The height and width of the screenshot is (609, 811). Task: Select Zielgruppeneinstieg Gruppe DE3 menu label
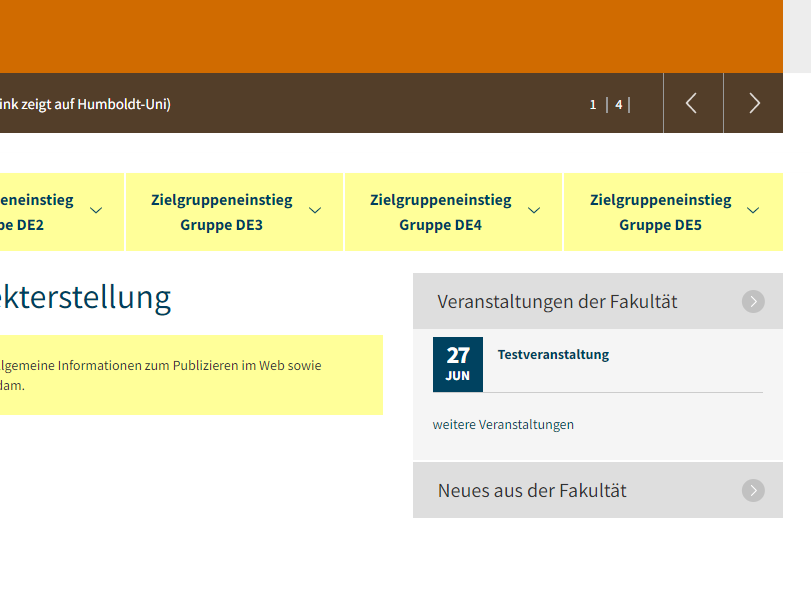[222, 212]
